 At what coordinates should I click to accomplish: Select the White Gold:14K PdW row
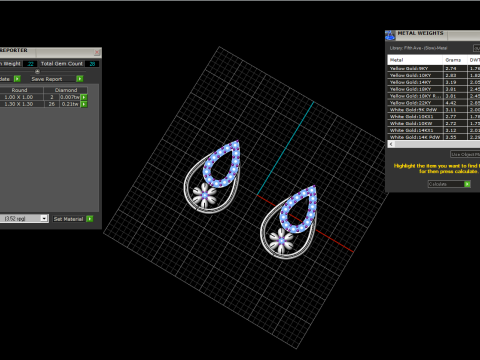coord(434,137)
